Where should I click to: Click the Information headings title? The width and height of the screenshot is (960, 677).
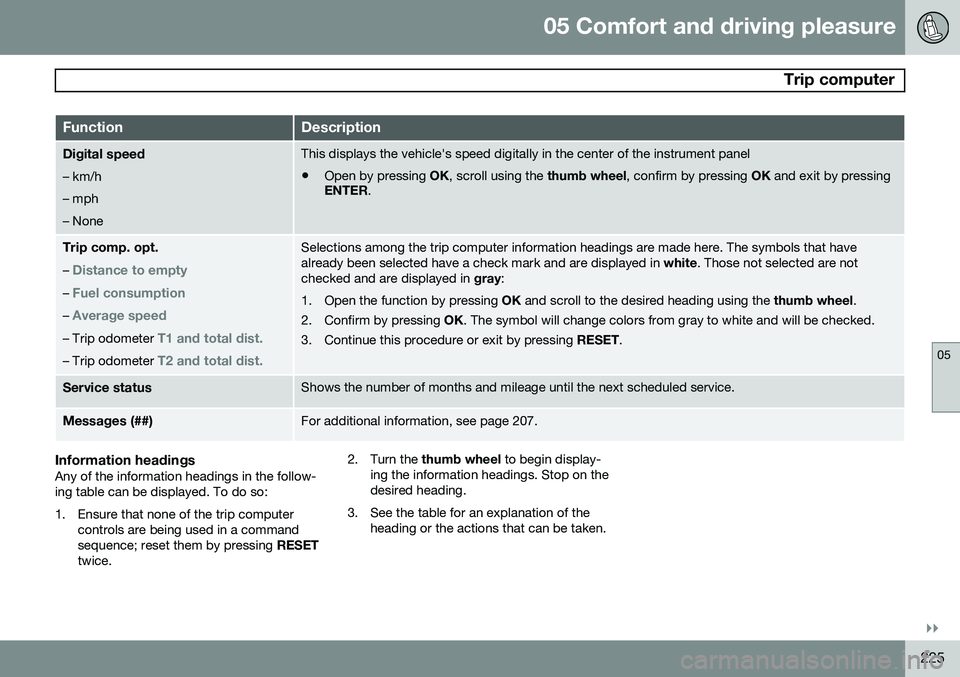click(x=125, y=460)
